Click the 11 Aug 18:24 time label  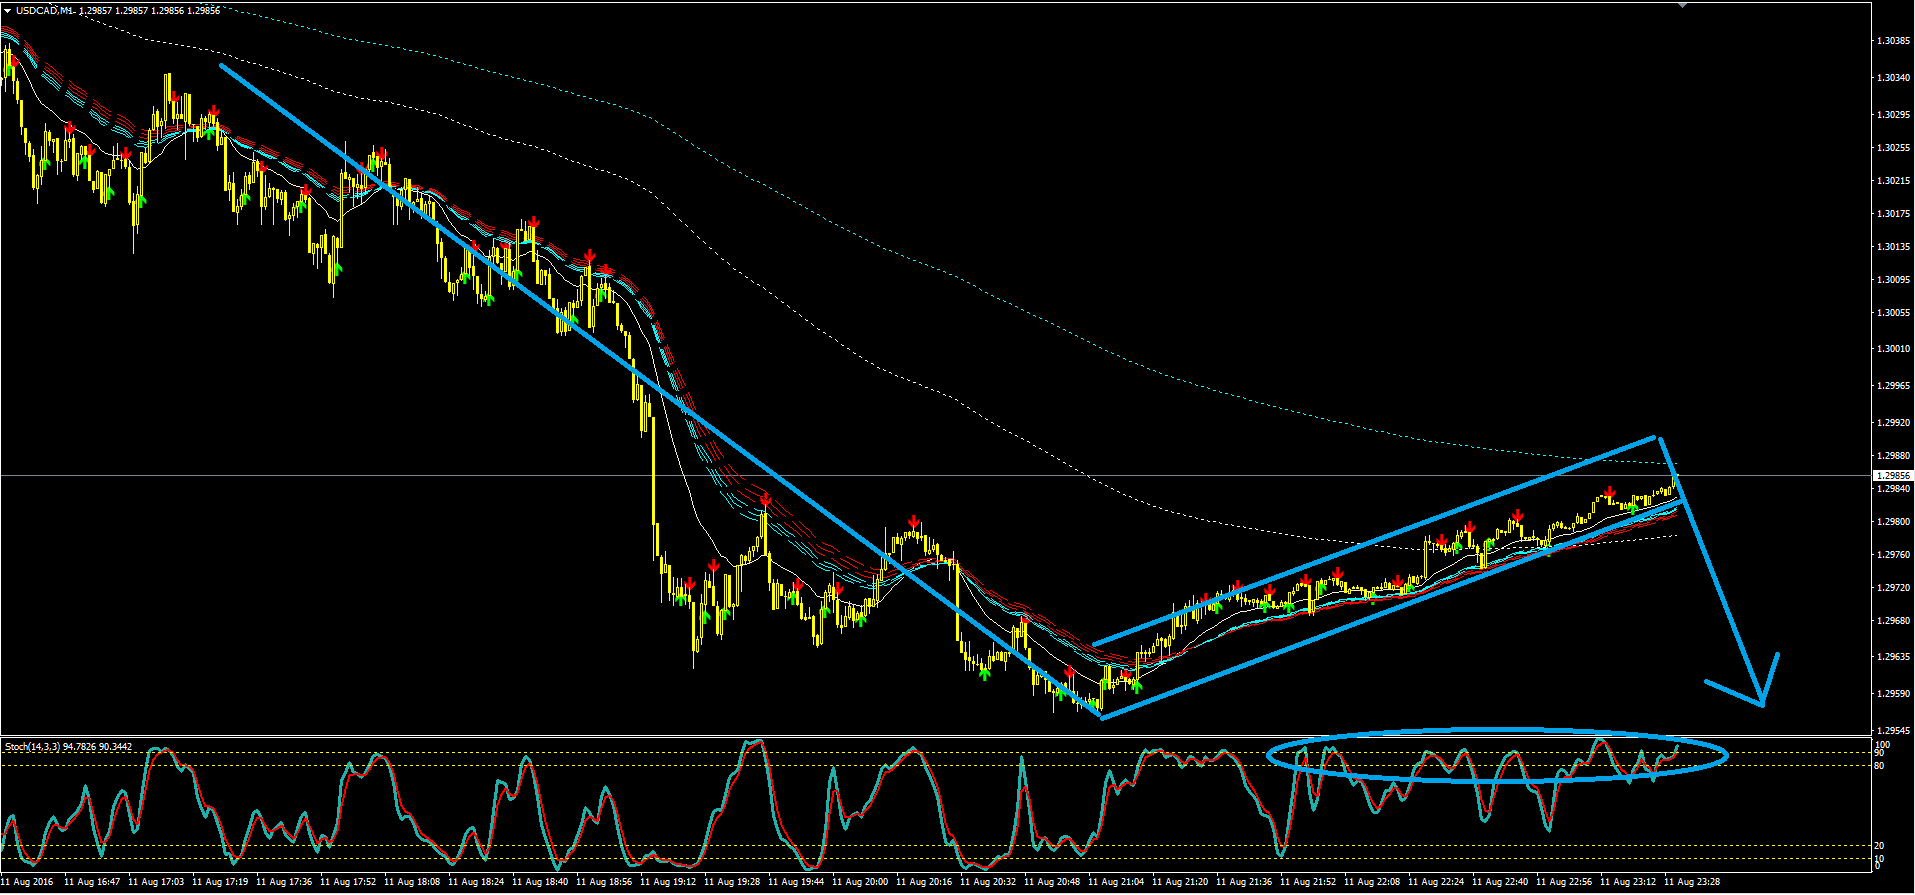click(476, 882)
